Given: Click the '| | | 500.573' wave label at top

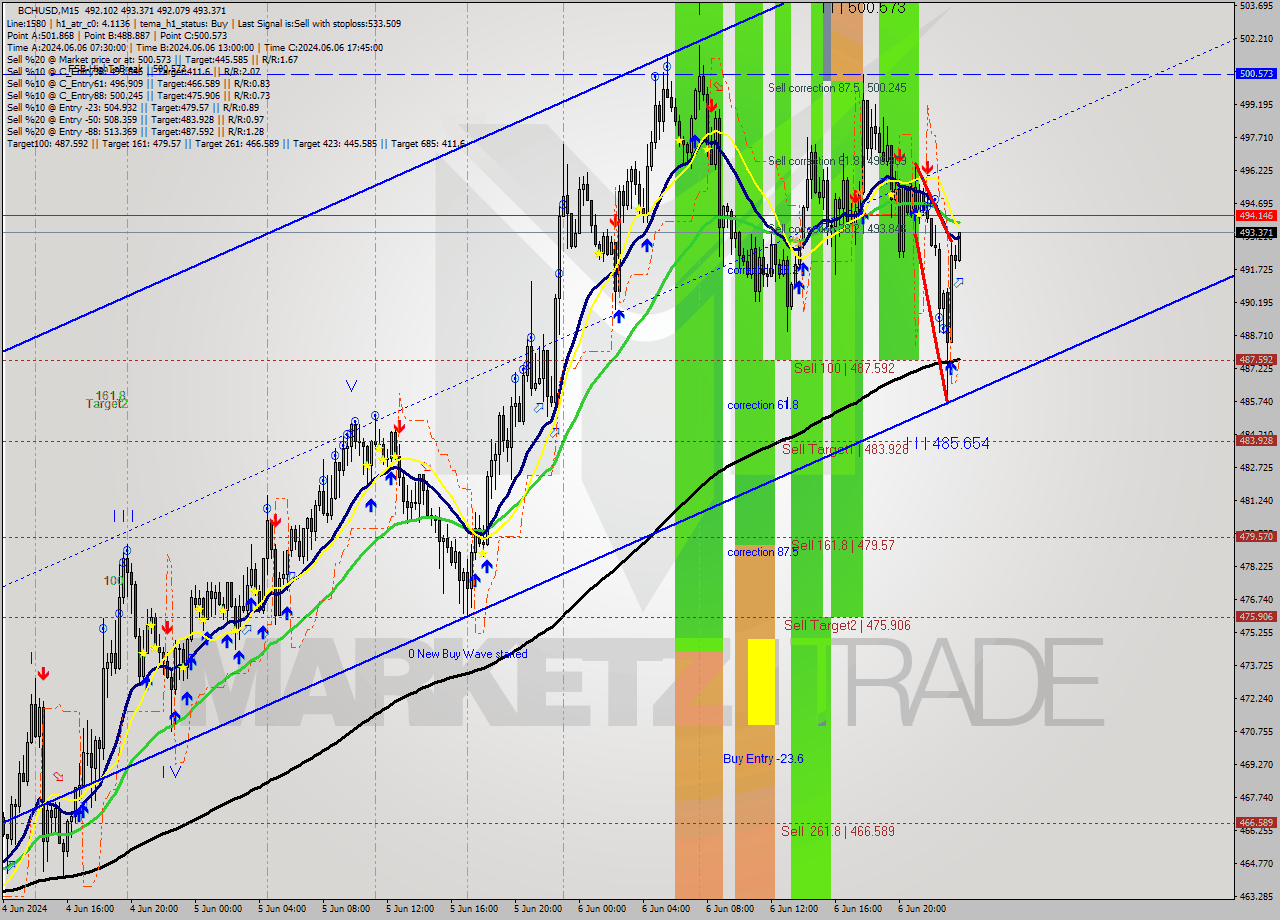Looking at the screenshot, I should (x=864, y=8).
